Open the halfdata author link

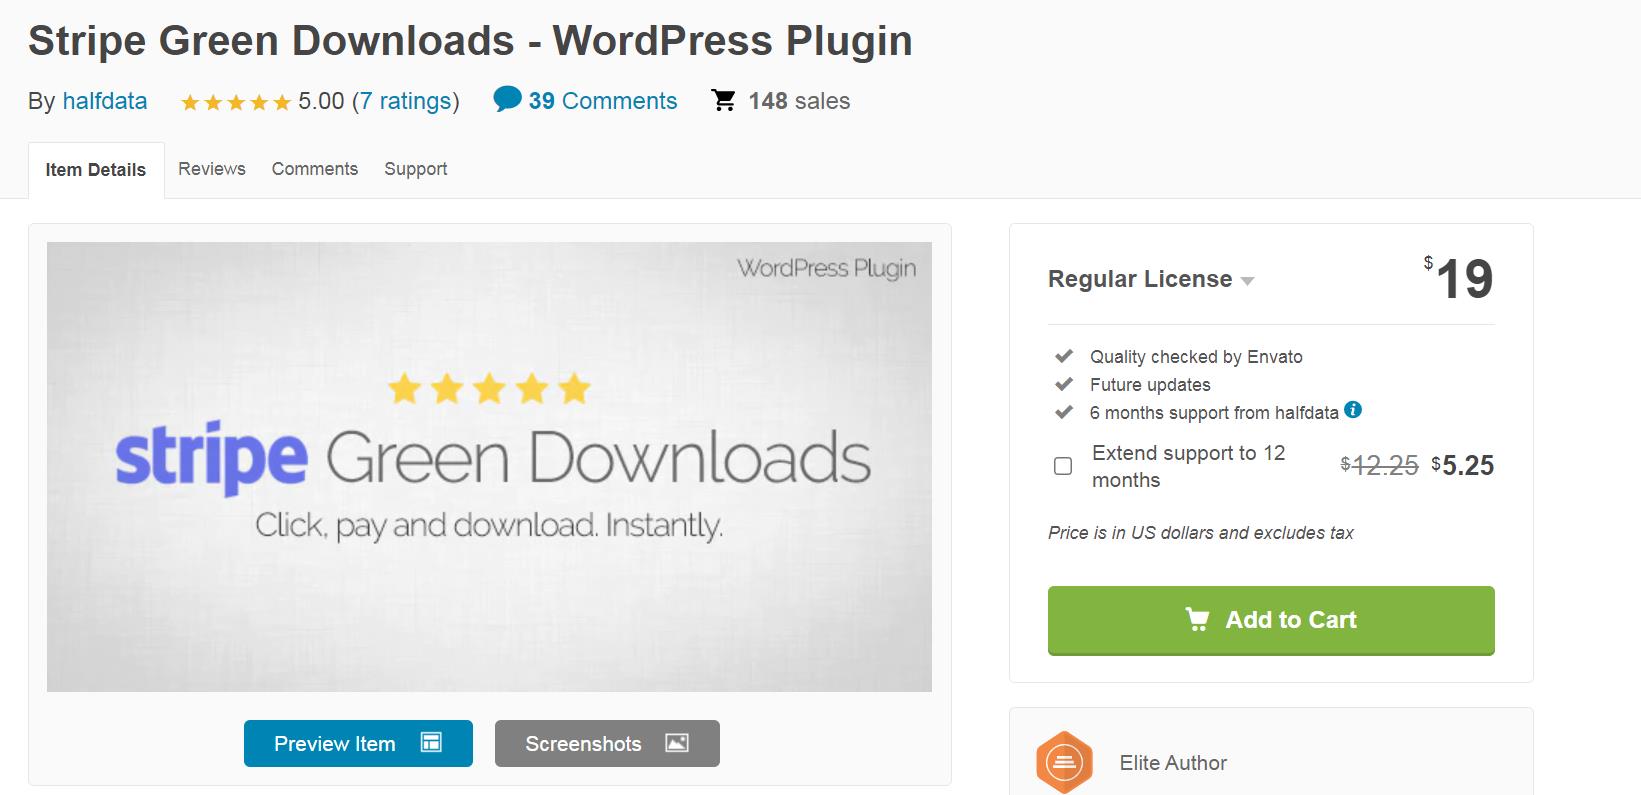tap(105, 101)
